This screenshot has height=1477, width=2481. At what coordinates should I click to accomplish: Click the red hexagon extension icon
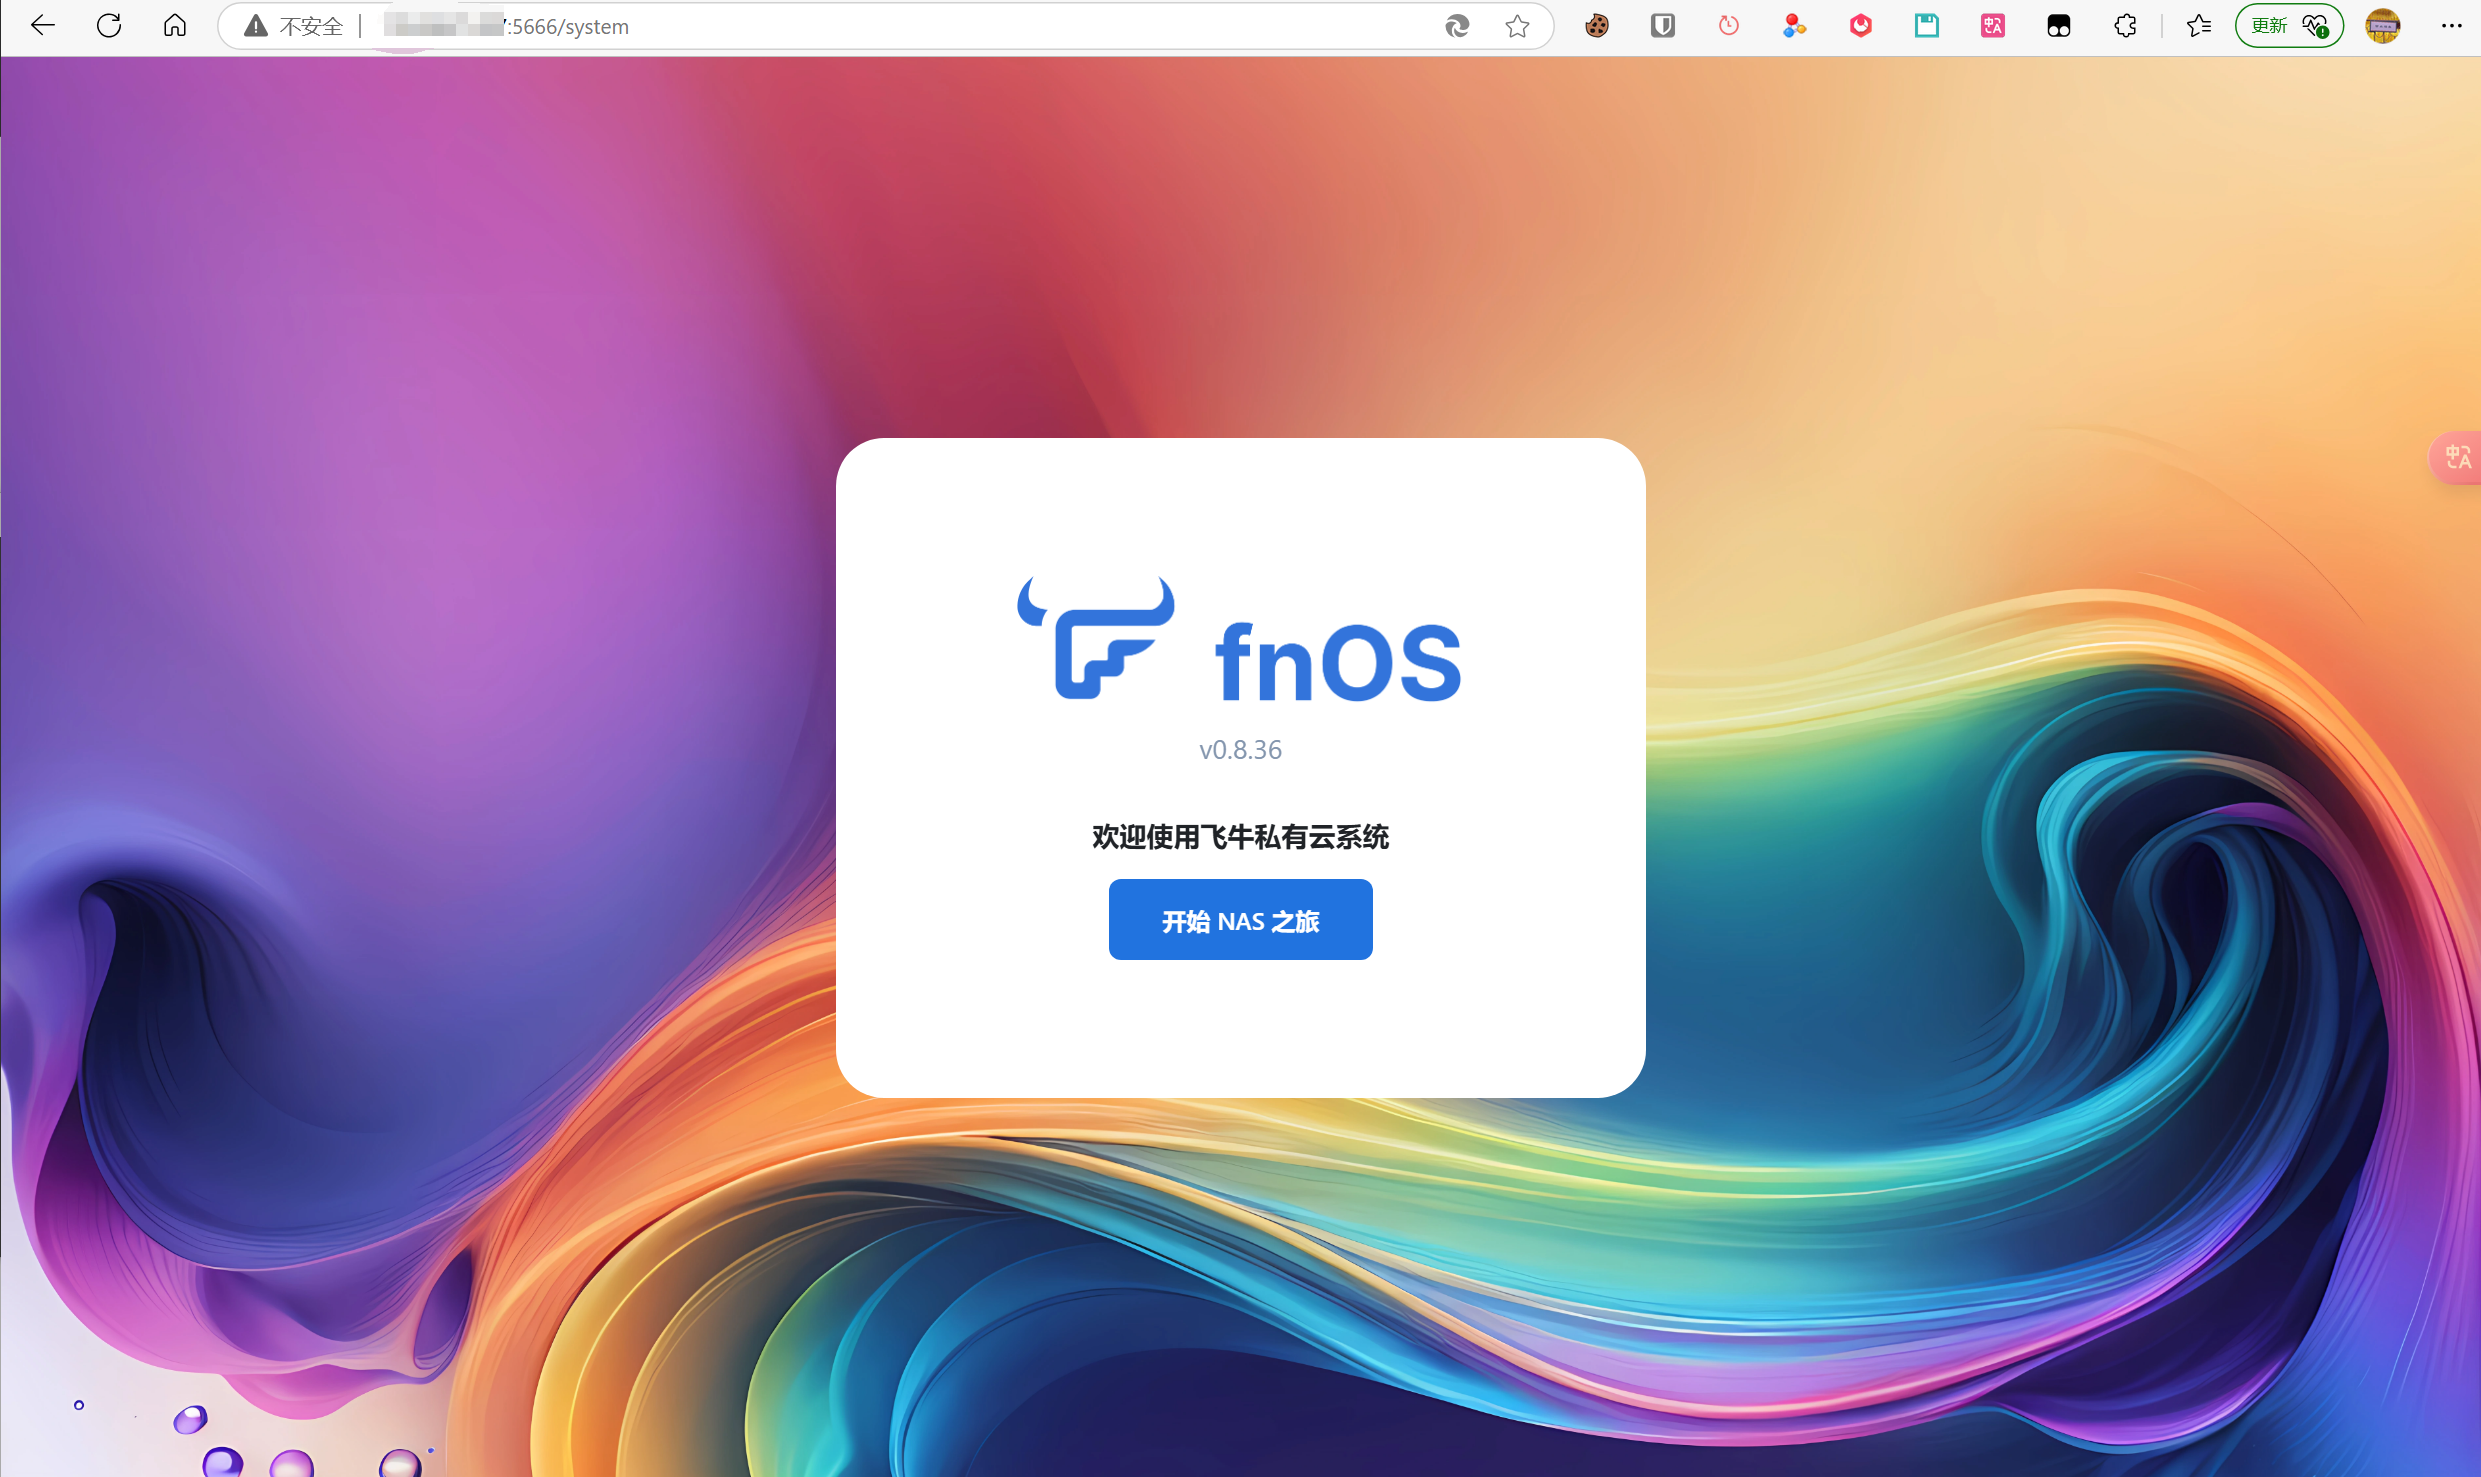[1861, 26]
